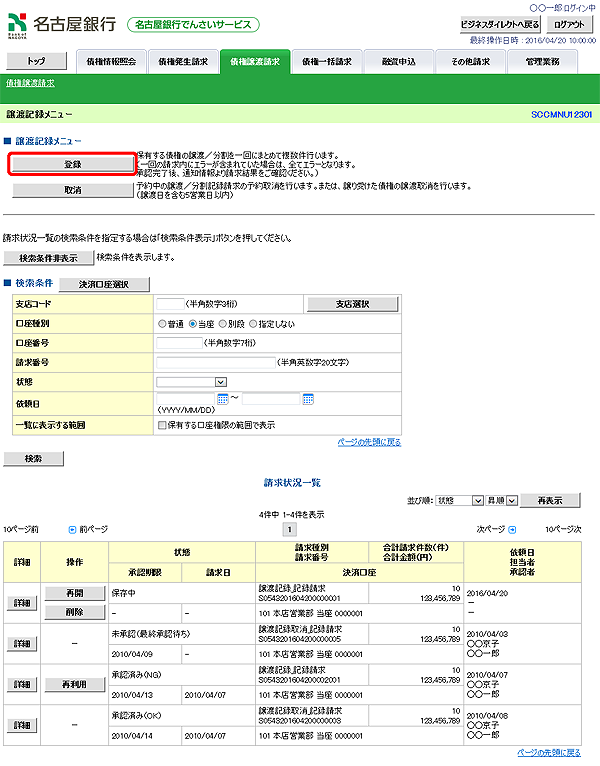This screenshot has height=766, width=600.
Task: Select the 当座 account type radio
Action: [193, 323]
